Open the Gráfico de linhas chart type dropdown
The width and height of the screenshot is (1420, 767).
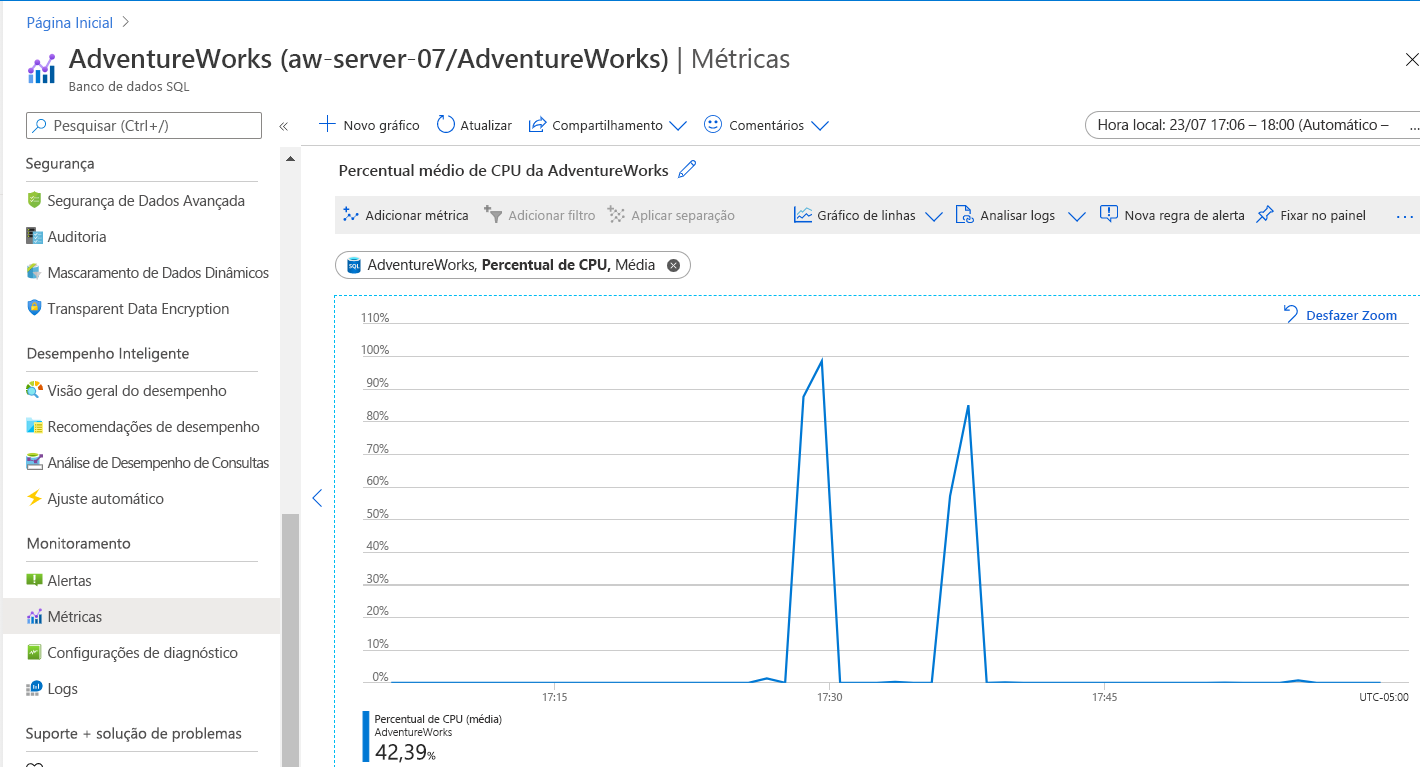(934, 216)
